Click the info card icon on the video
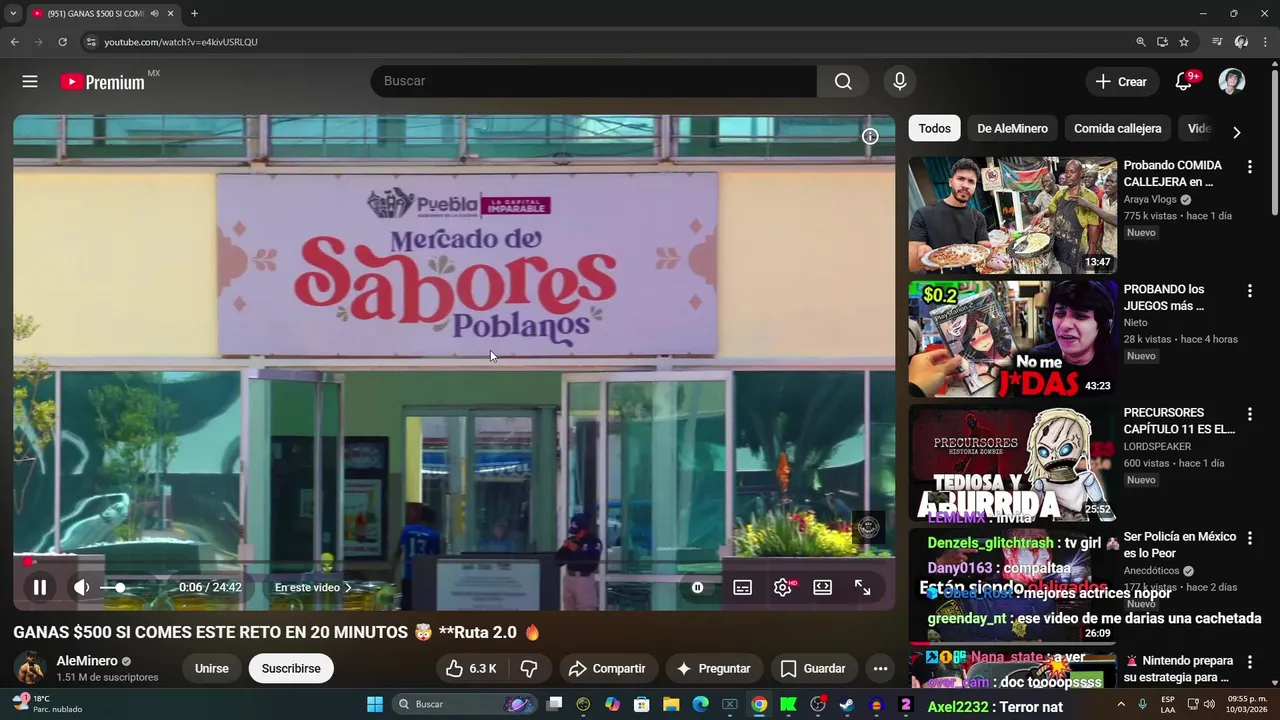This screenshot has width=1280, height=720. [x=870, y=137]
